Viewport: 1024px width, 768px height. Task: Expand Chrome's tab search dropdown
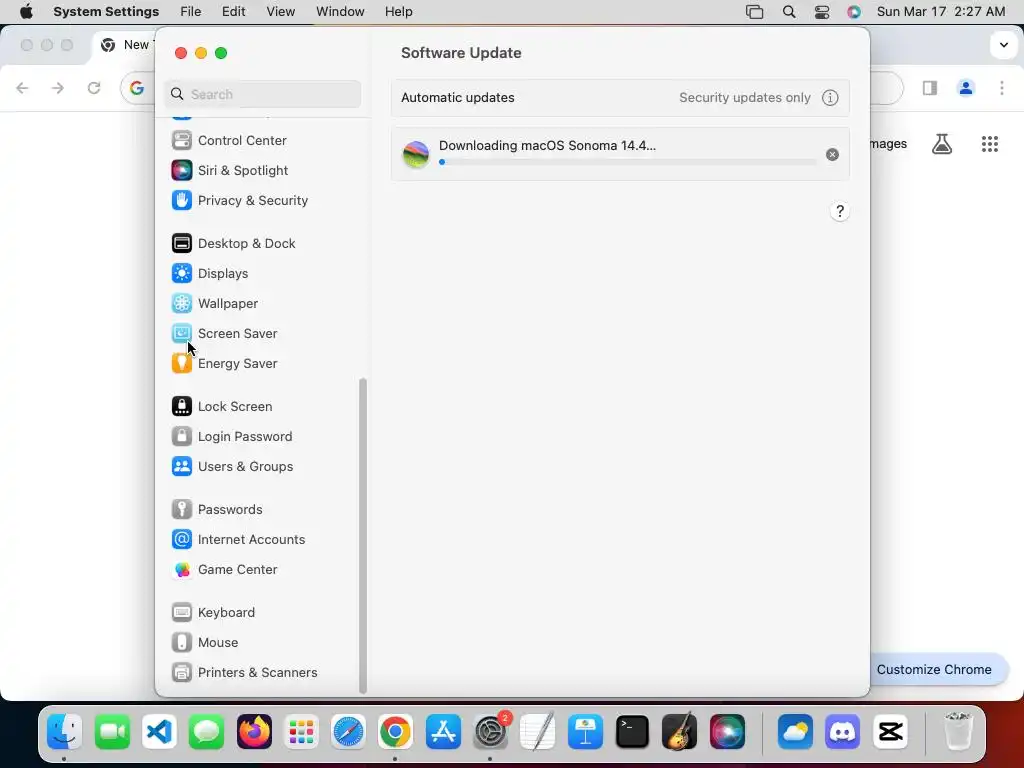pyautogui.click(x=1004, y=45)
